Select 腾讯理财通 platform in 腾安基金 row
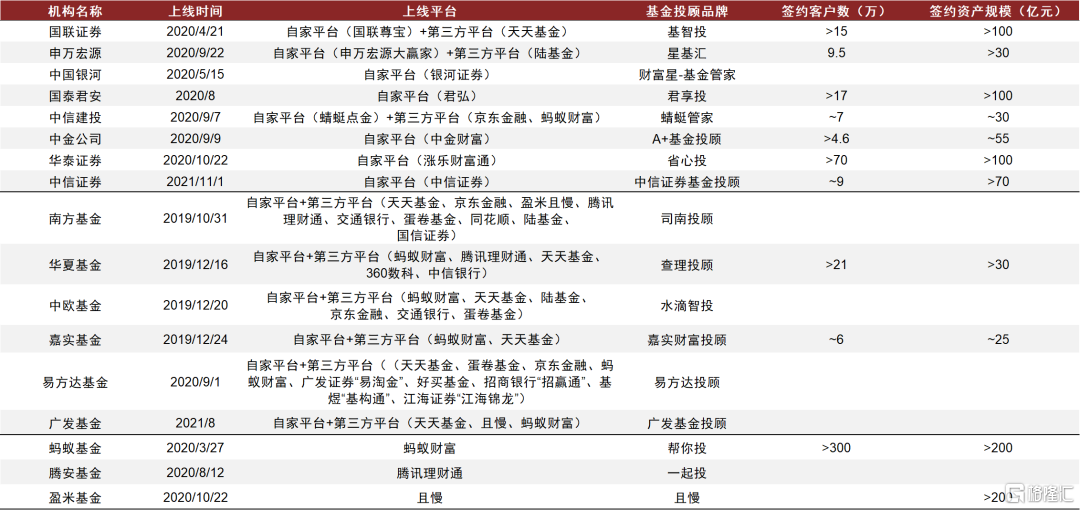 430,473
